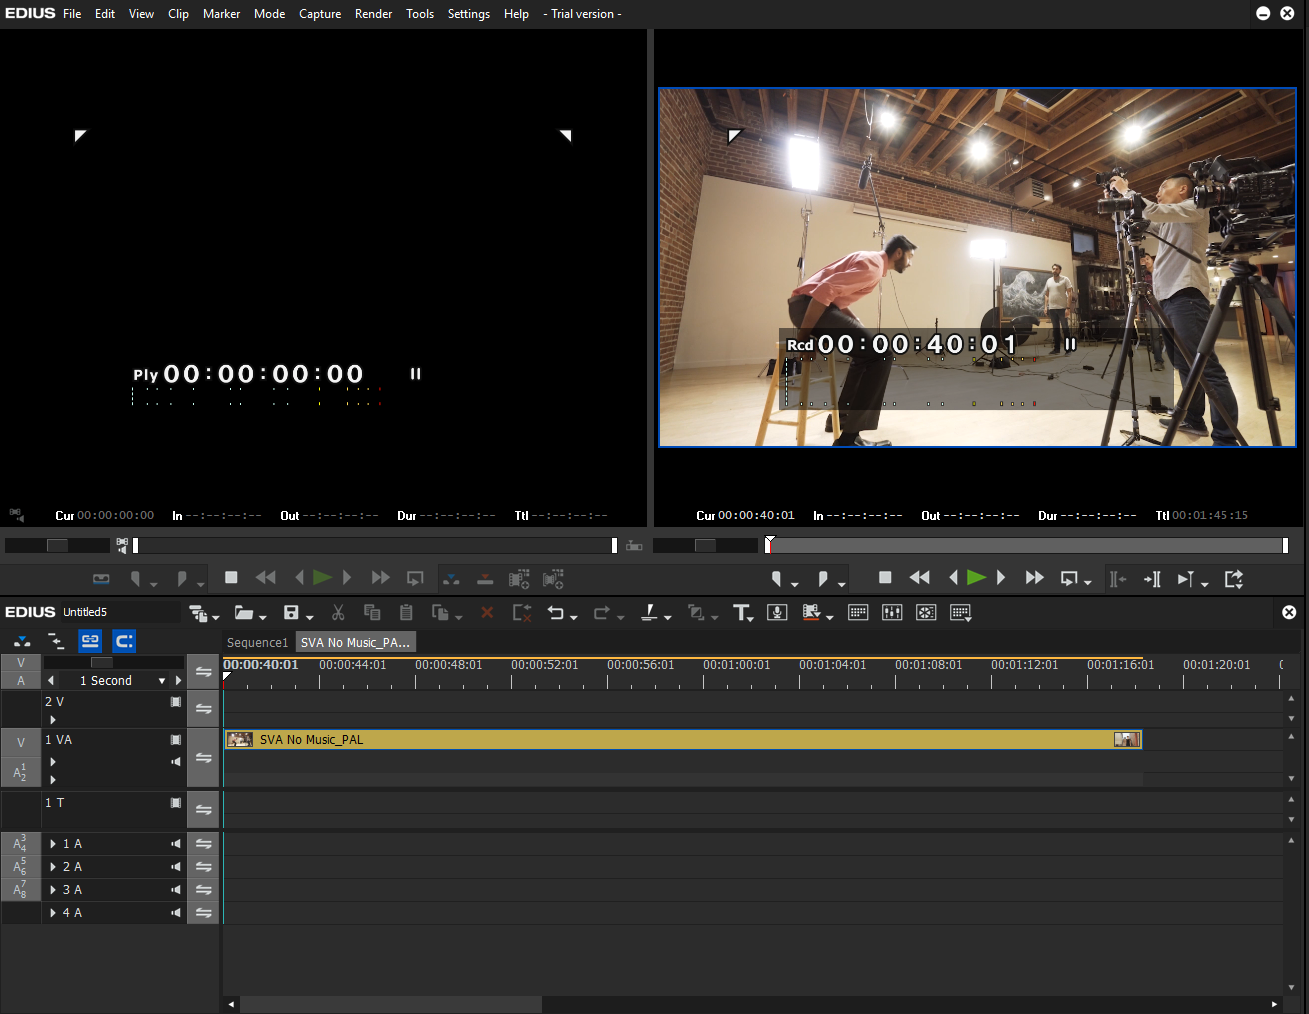Click the recorder shuttle slider
Screen dimensions: 1309x1014
point(706,545)
